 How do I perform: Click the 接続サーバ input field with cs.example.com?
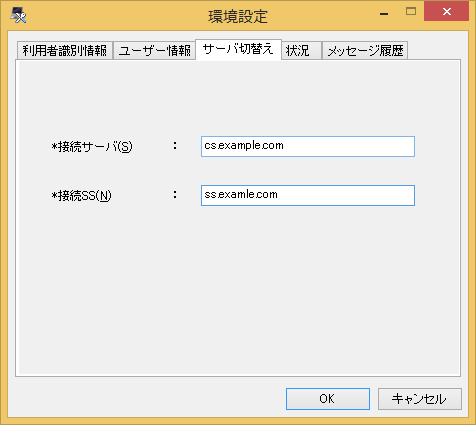pyautogui.click(x=308, y=146)
